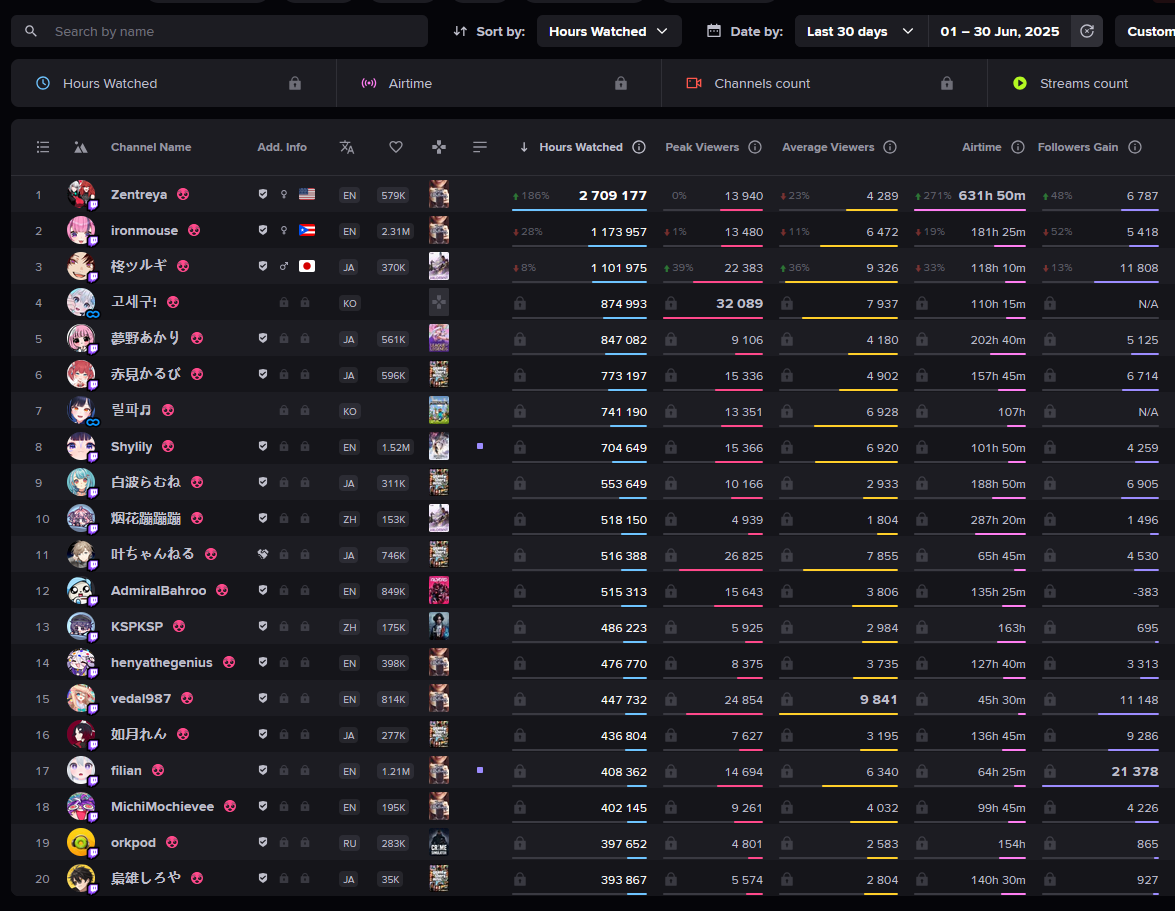This screenshot has height=911, width=1175.
Task: Click the 2 709 177 hours watched value
Action: [x=612, y=196]
